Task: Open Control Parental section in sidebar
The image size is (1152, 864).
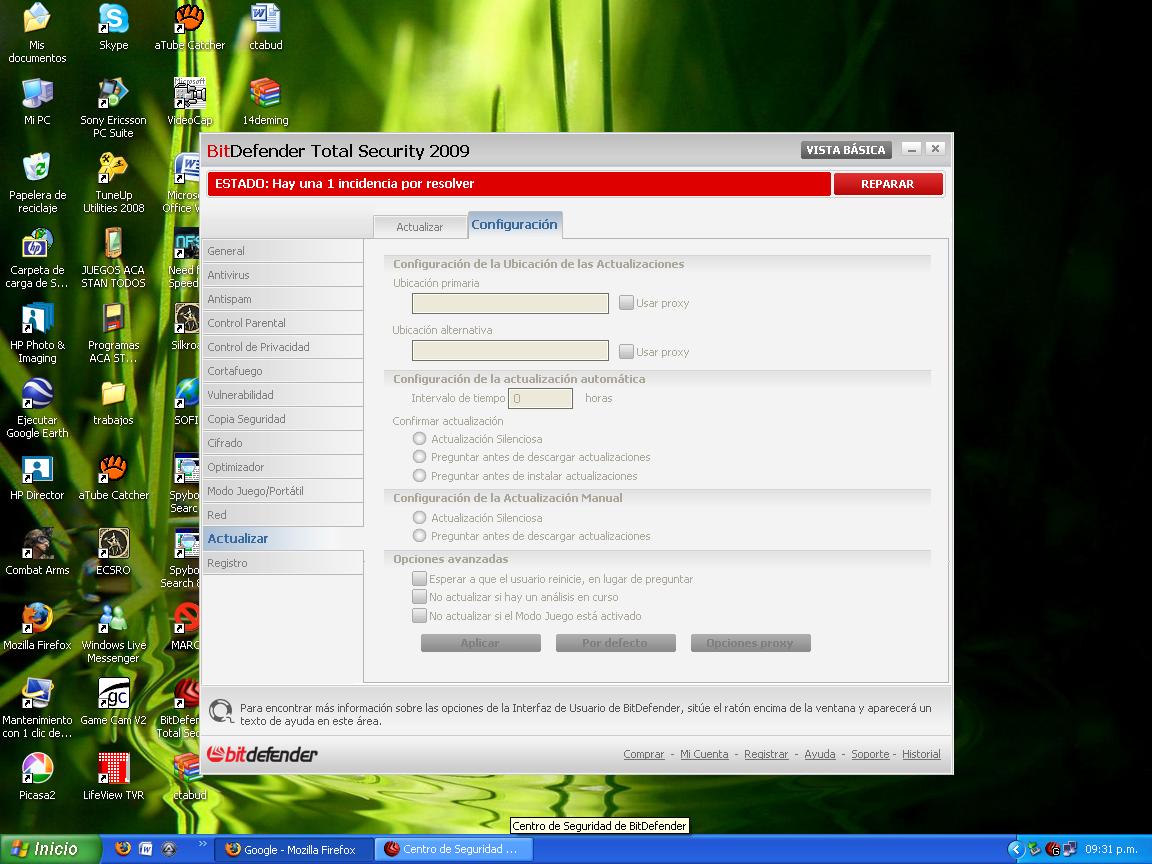Action: coord(283,323)
